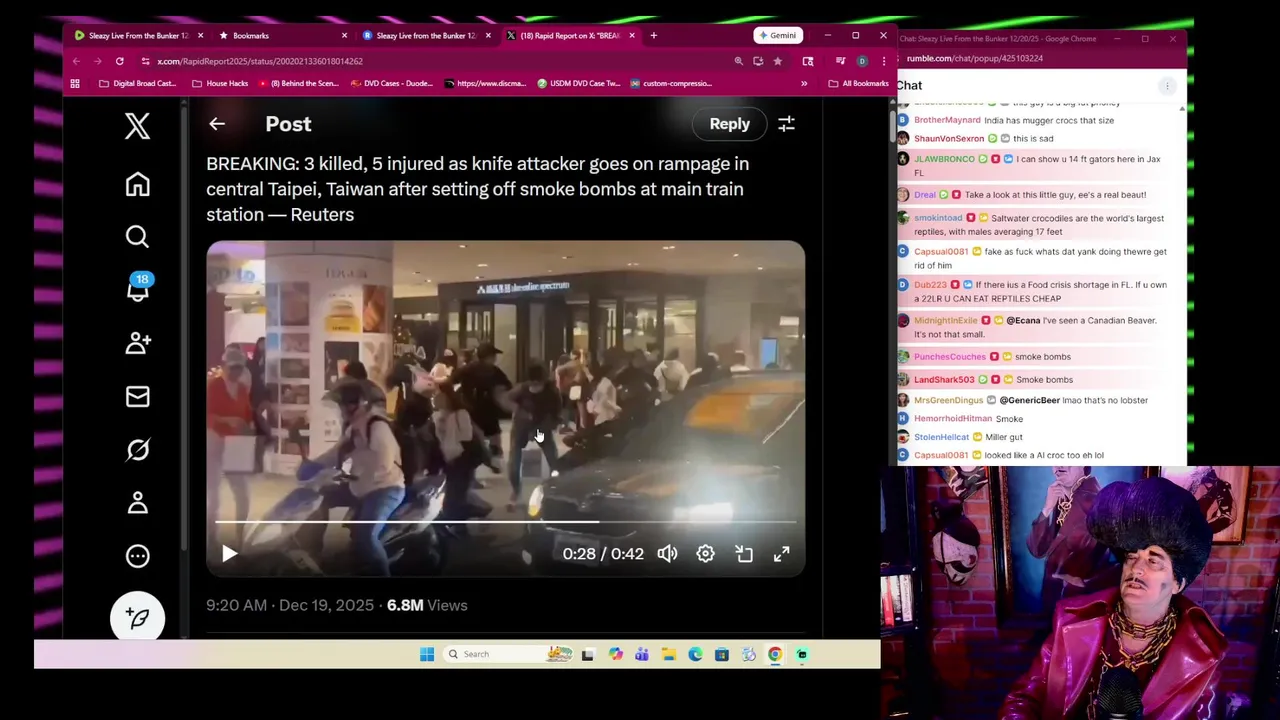Reload the X page
This screenshot has width=1280, height=720.
(x=119, y=61)
